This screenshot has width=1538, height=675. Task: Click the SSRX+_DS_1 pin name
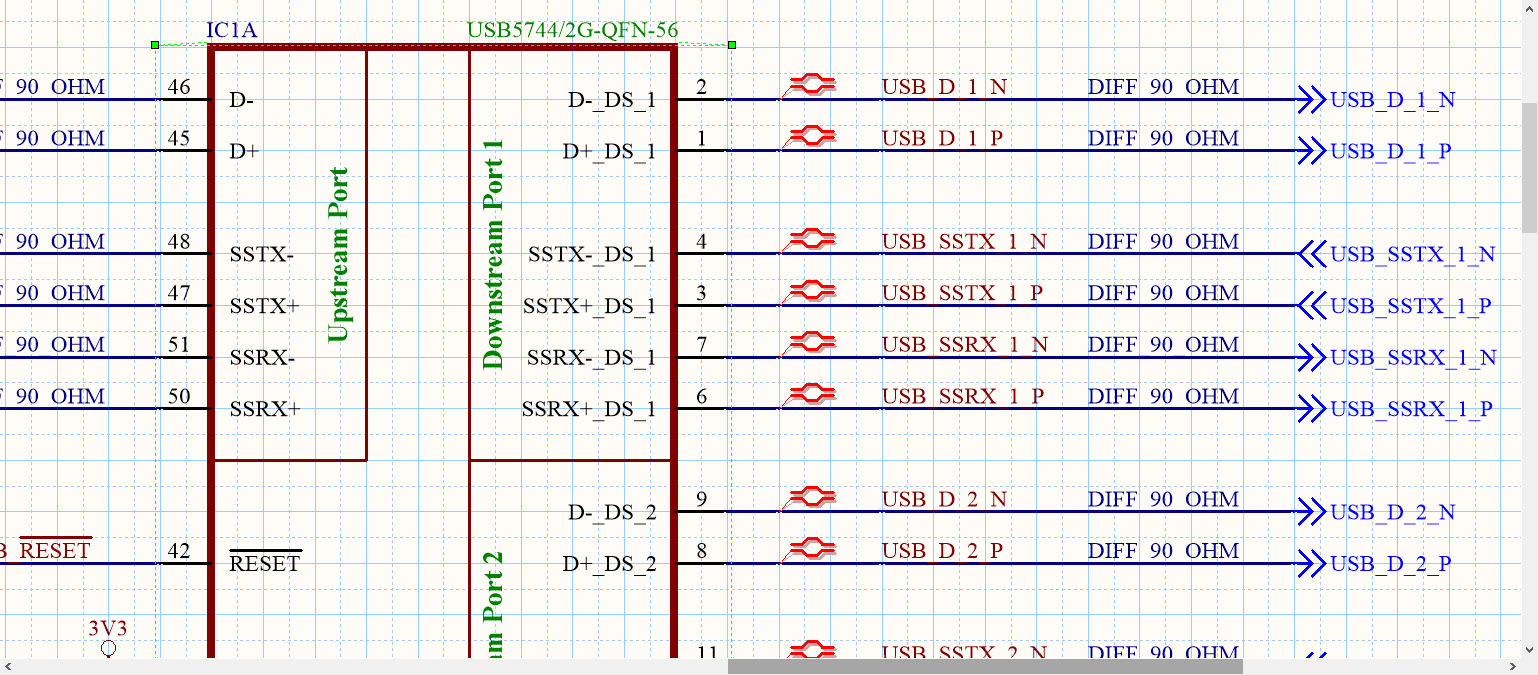[x=590, y=410]
